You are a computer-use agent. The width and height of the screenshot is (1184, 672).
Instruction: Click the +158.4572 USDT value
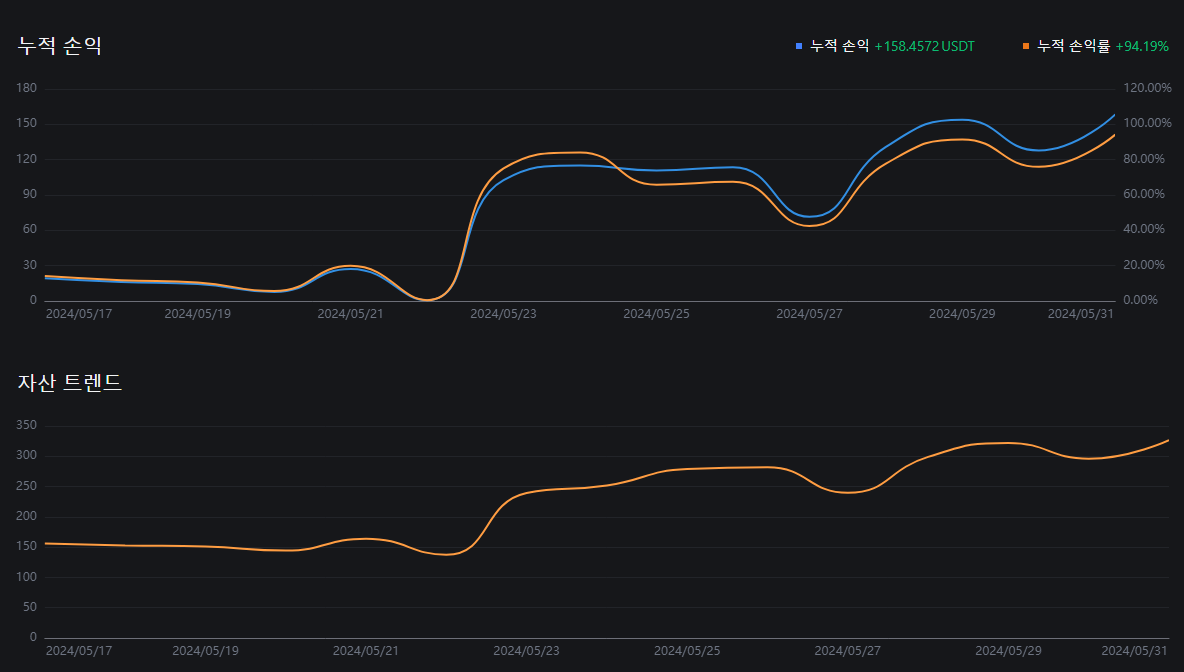coord(924,46)
